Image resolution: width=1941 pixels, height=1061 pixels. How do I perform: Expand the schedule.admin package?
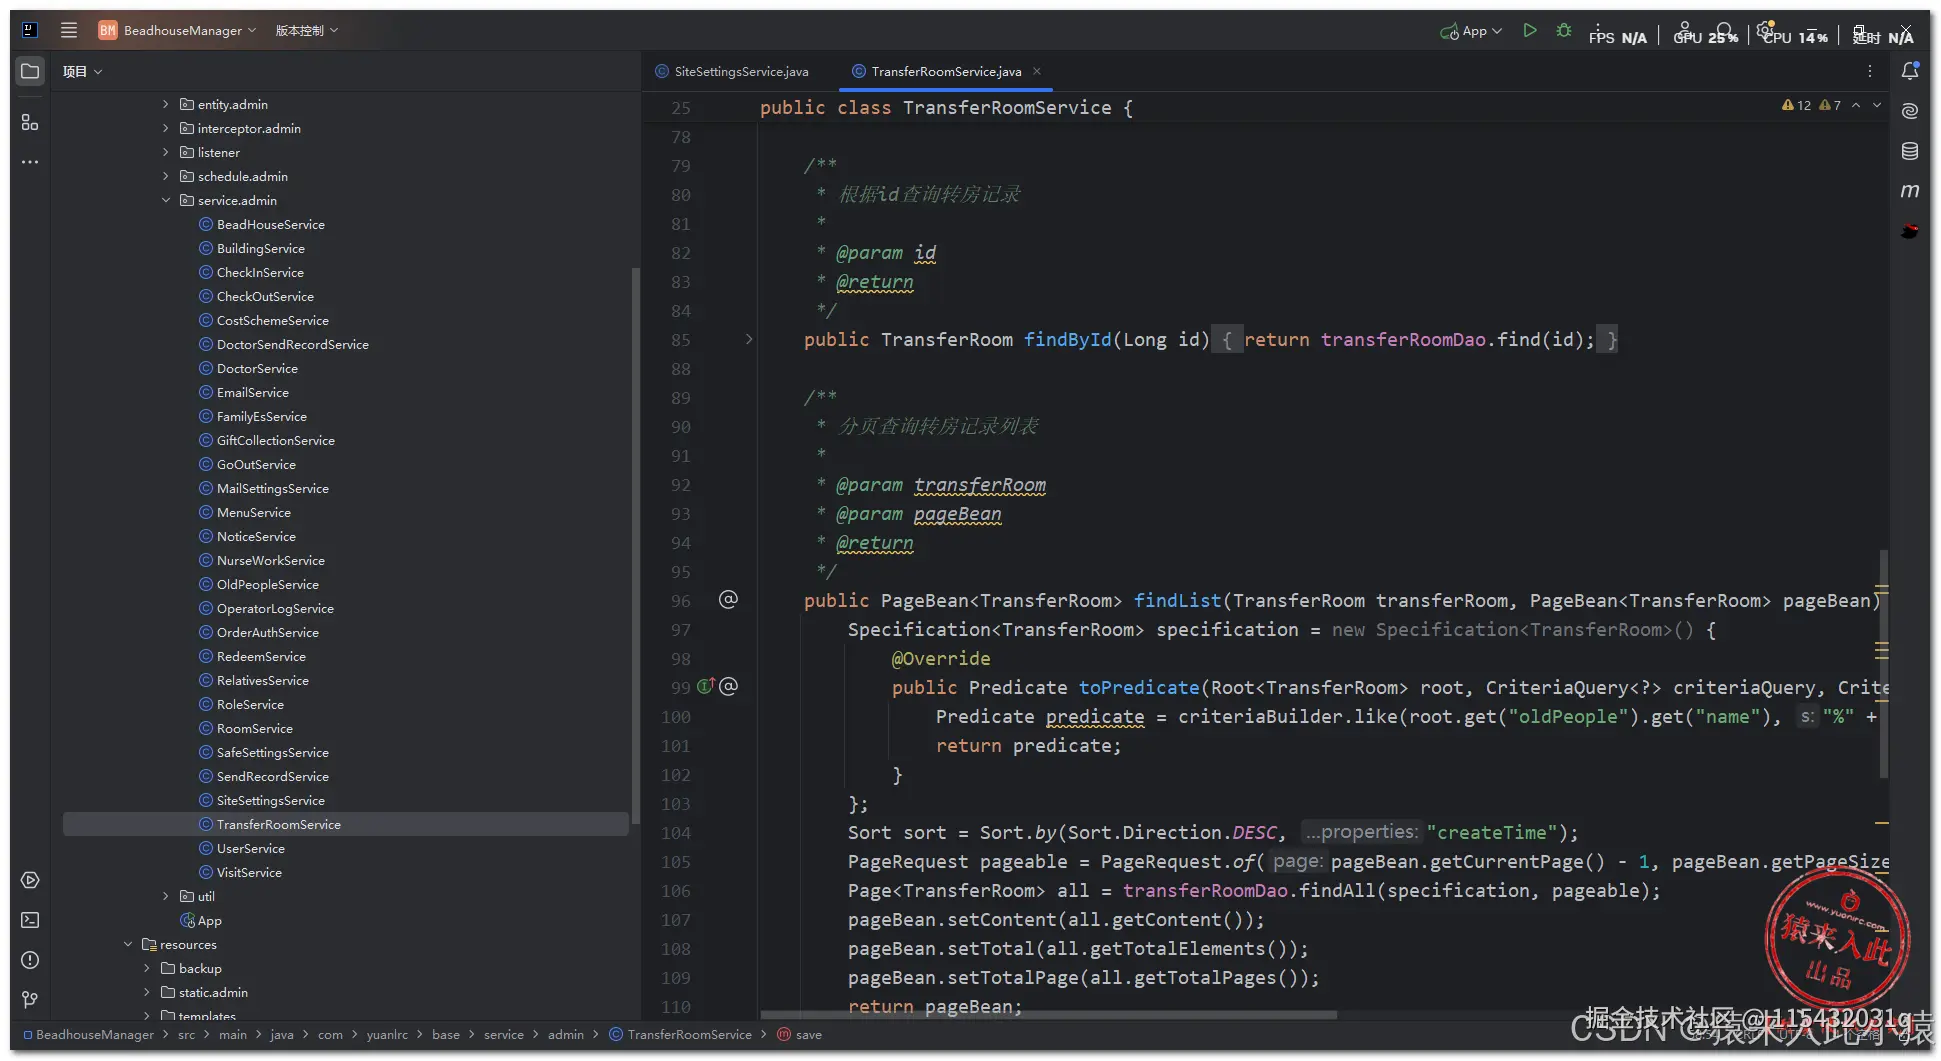(x=166, y=176)
